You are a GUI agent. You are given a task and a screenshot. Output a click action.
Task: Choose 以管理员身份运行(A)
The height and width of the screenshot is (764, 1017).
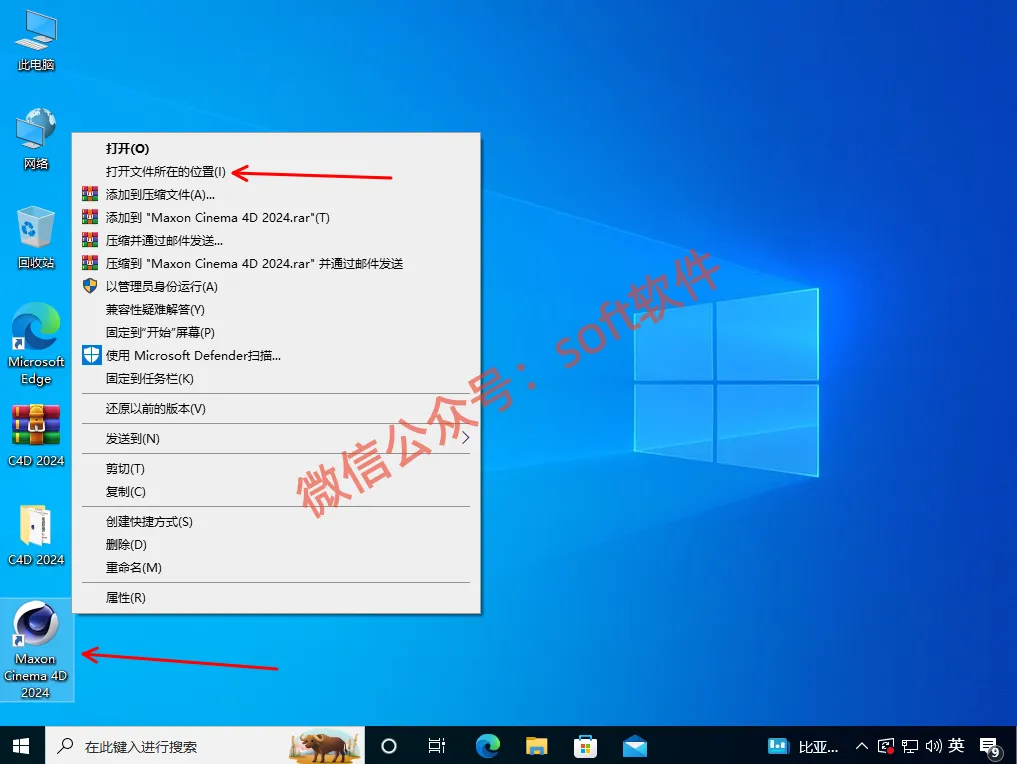[x=276, y=287]
